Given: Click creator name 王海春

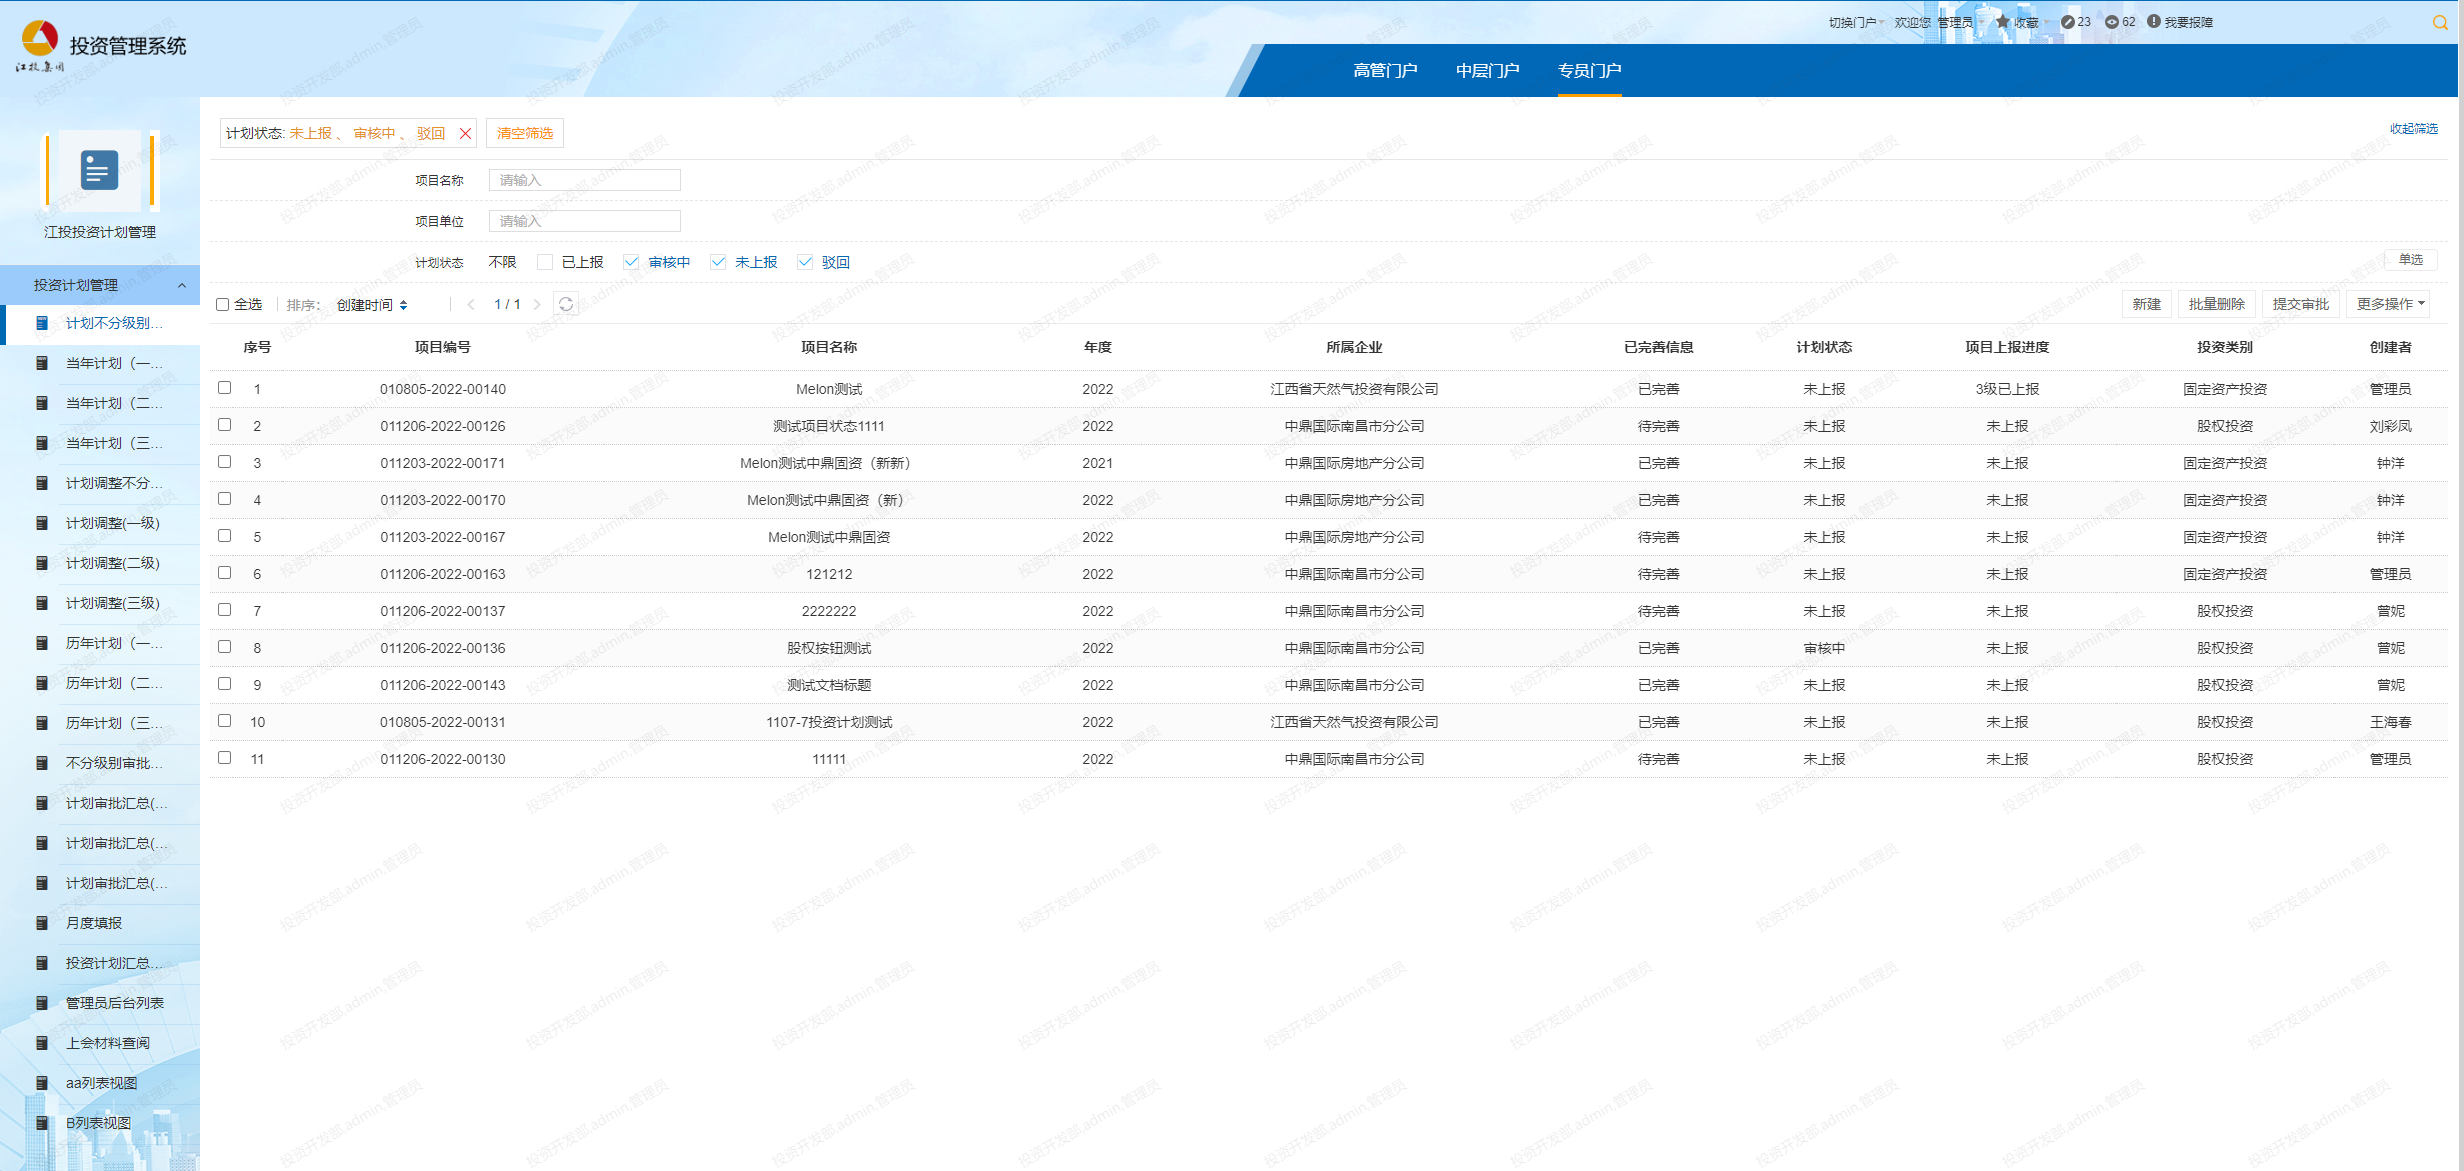Looking at the screenshot, I should click(x=2390, y=722).
